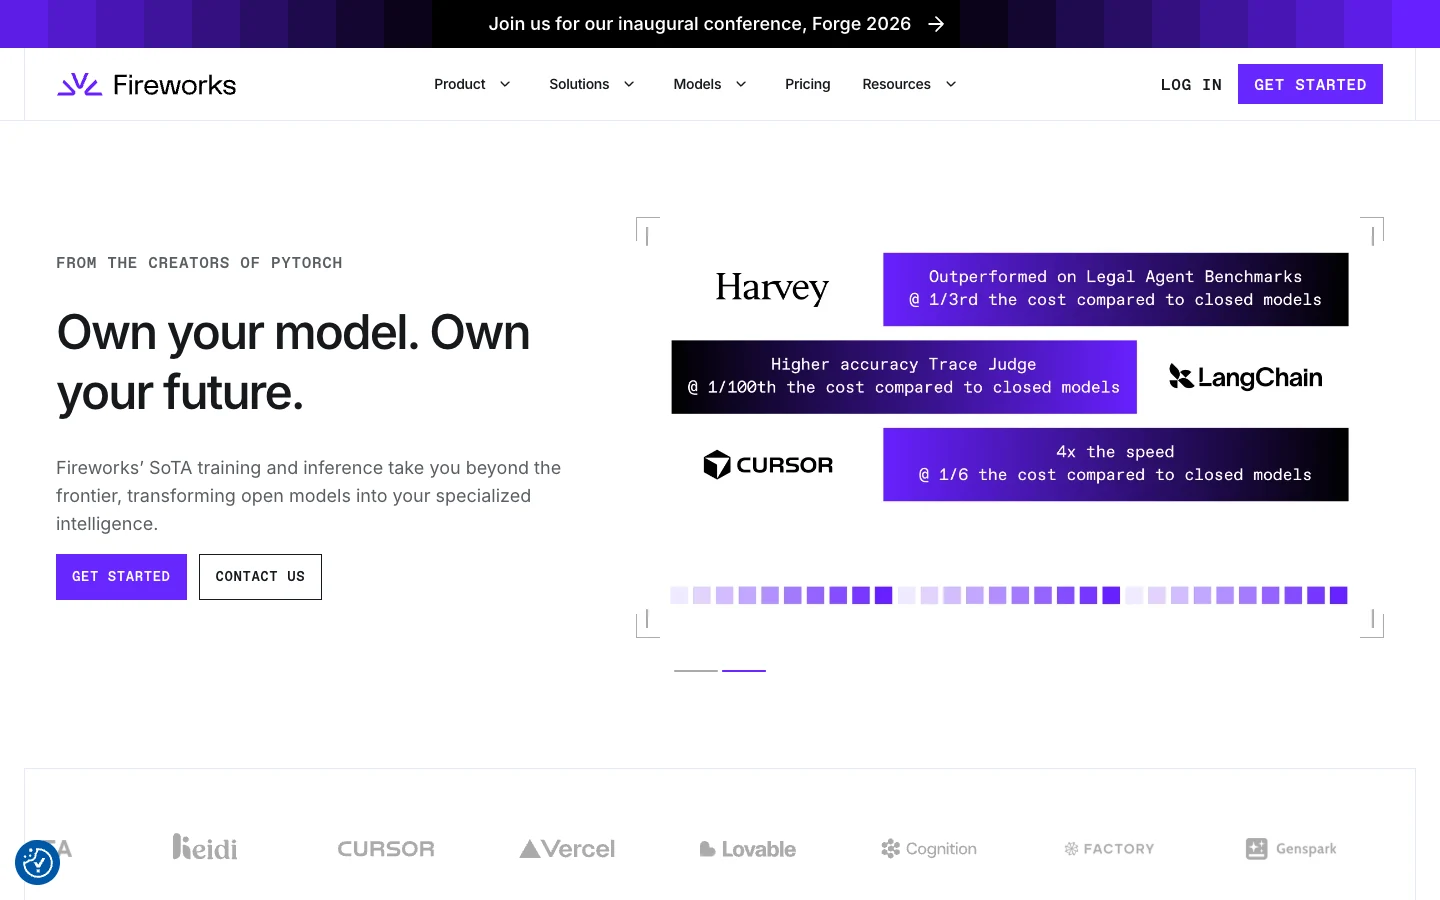Image resolution: width=1440 pixels, height=900 pixels.
Task: Open the cookie preferences icon
Action: tap(38, 862)
